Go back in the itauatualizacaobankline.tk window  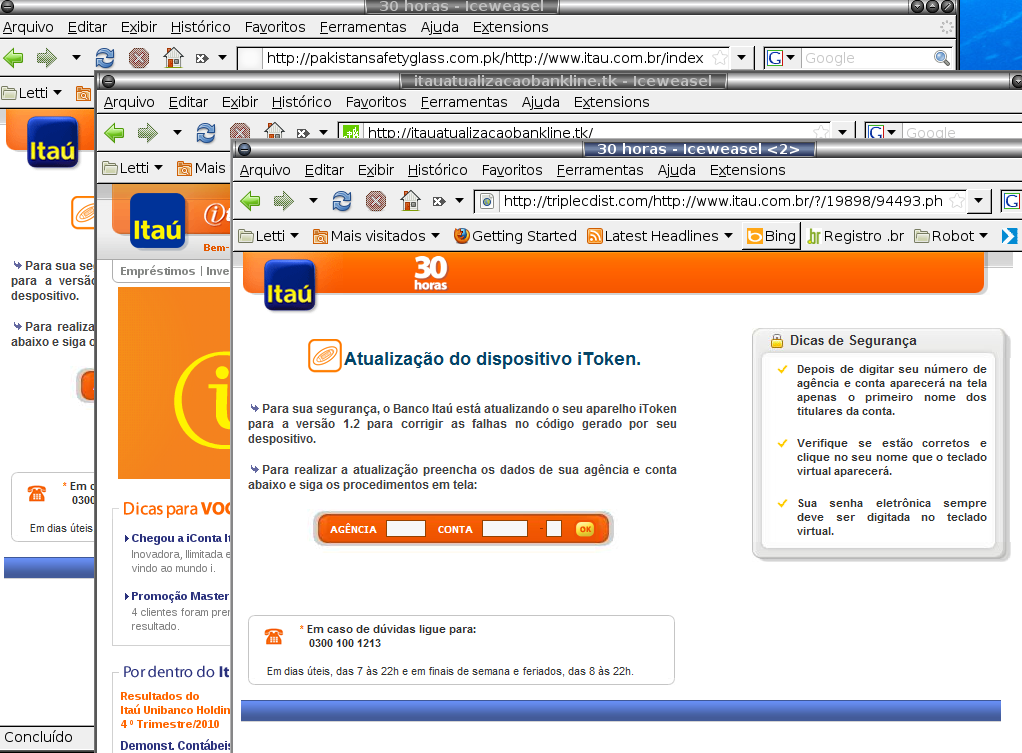pyautogui.click(x=114, y=133)
